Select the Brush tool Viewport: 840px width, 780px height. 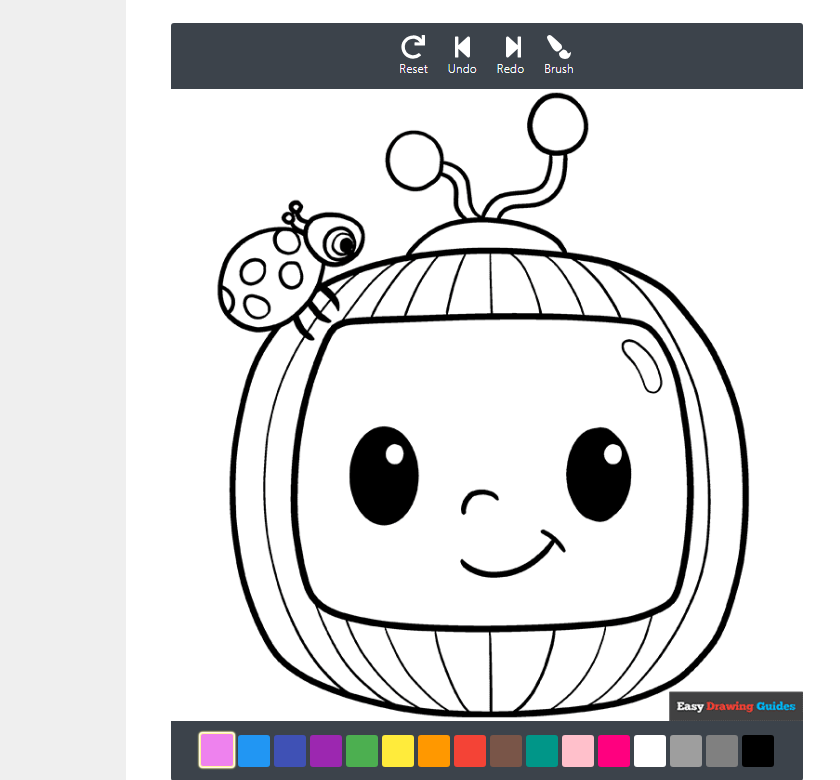tap(558, 54)
